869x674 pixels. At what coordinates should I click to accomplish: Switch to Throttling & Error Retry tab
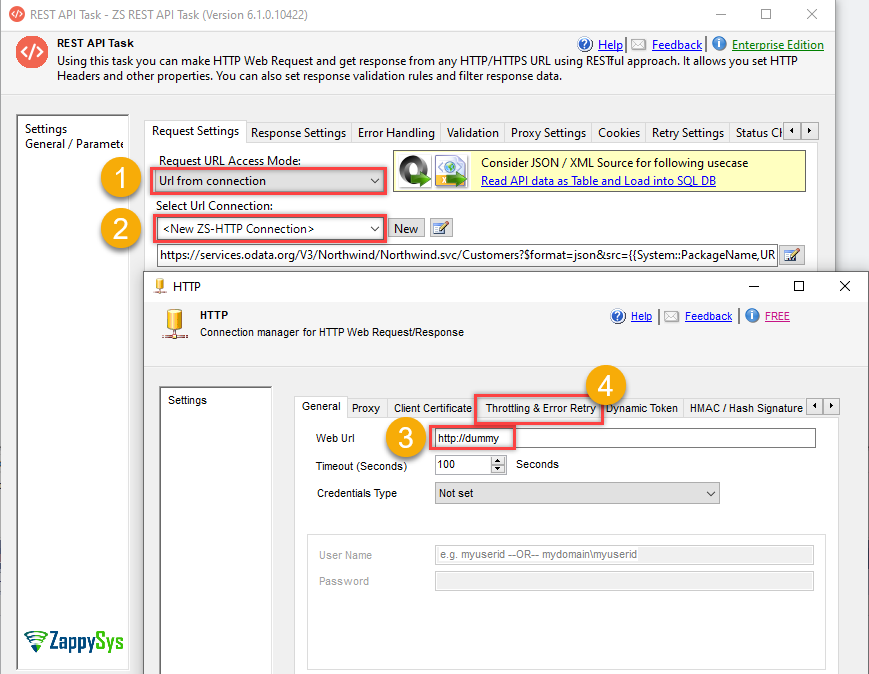point(540,408)
